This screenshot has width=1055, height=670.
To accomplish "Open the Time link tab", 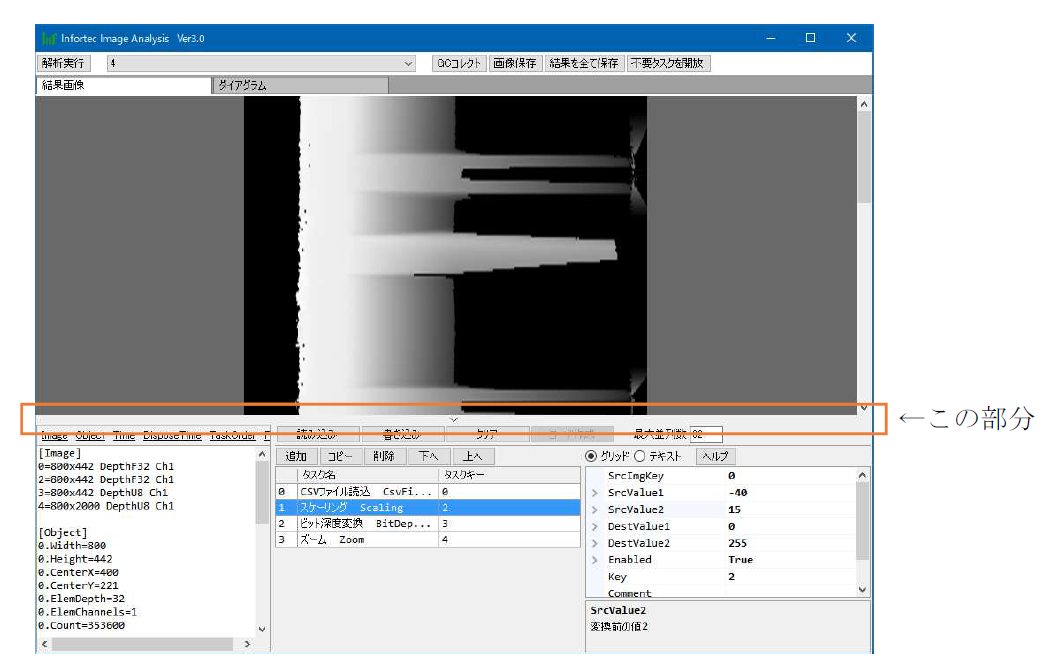I will point(124,436).
